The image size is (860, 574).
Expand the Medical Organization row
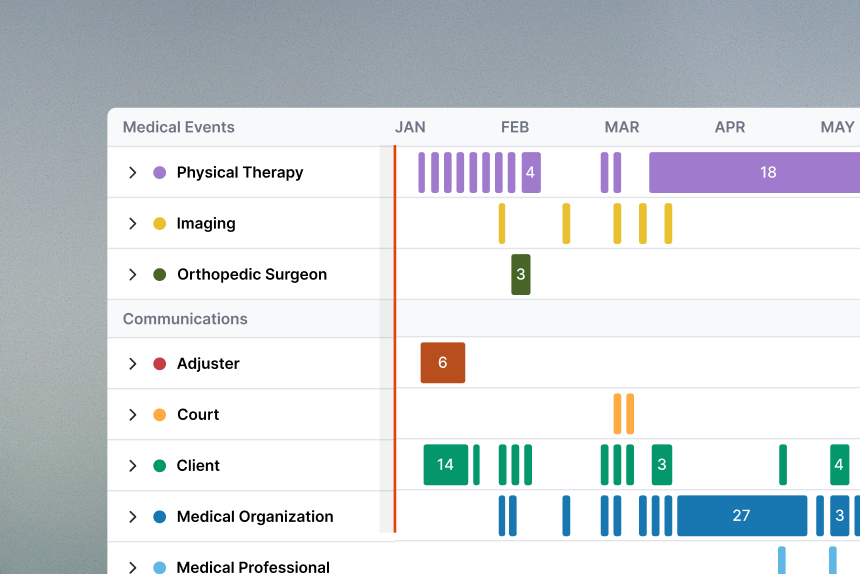pos(132,517)
